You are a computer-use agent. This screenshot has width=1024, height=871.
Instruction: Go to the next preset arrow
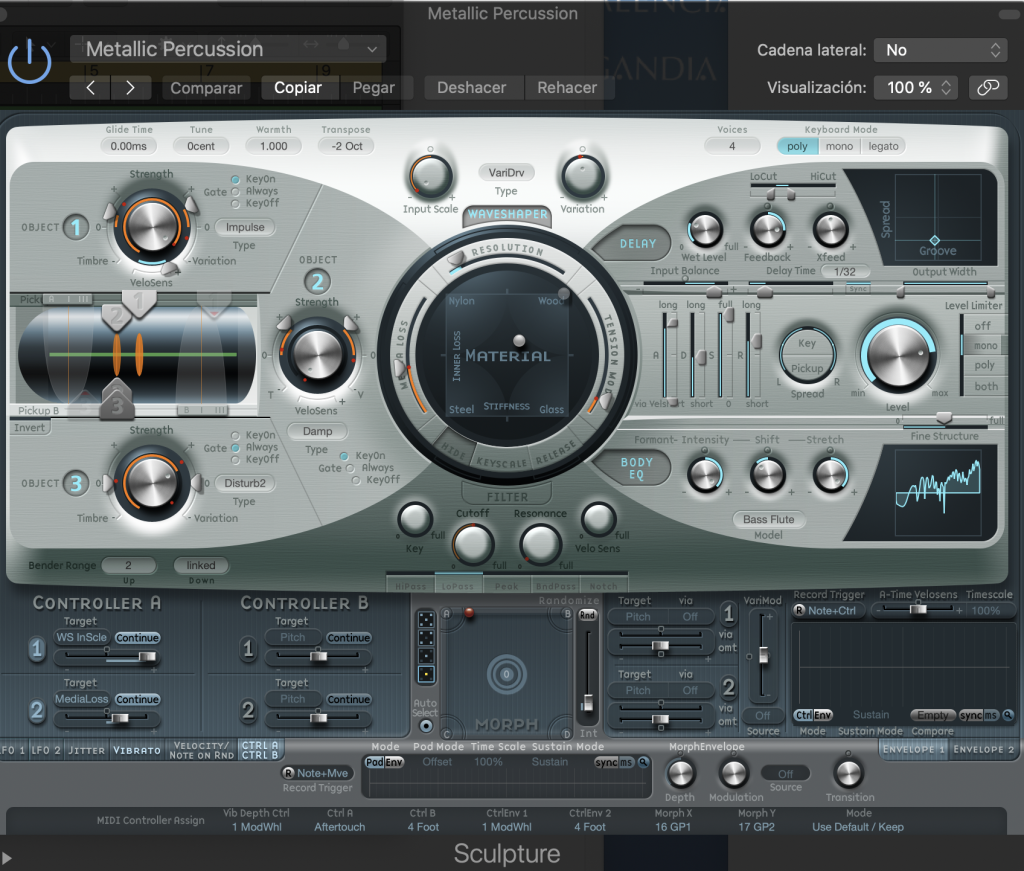click(x=131, y=87)
